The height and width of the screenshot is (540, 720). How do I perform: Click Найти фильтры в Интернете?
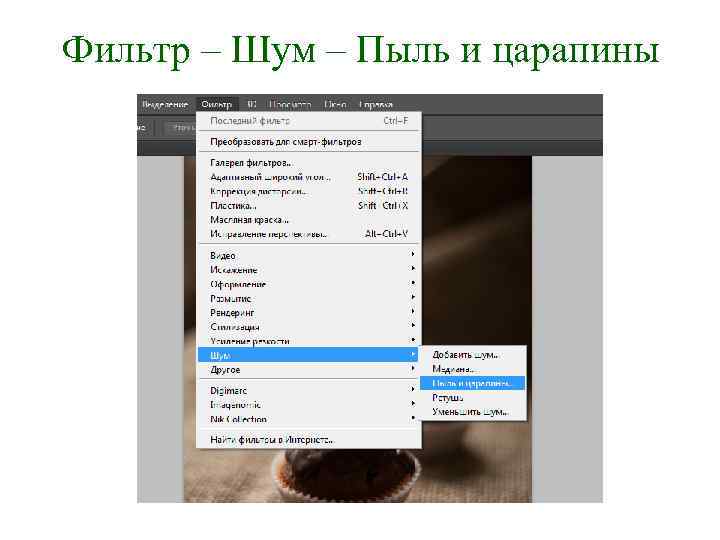309,440
